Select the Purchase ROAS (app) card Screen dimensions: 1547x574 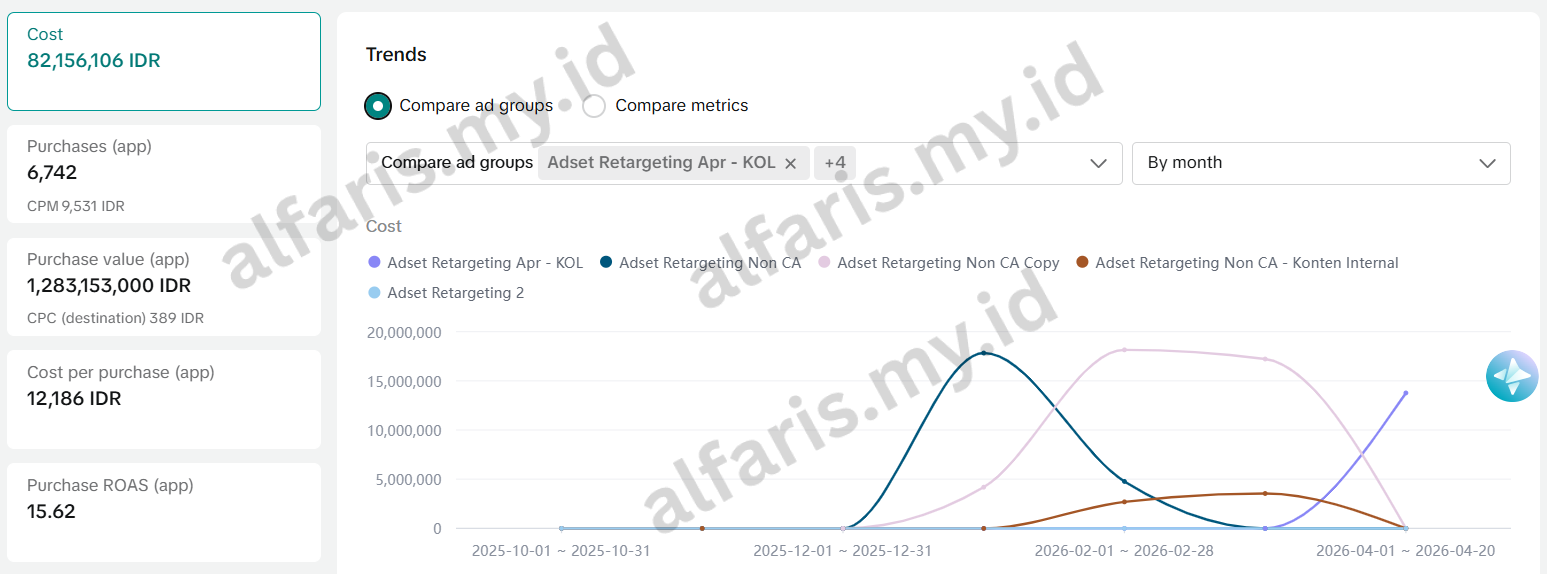(x=164, y=512)
